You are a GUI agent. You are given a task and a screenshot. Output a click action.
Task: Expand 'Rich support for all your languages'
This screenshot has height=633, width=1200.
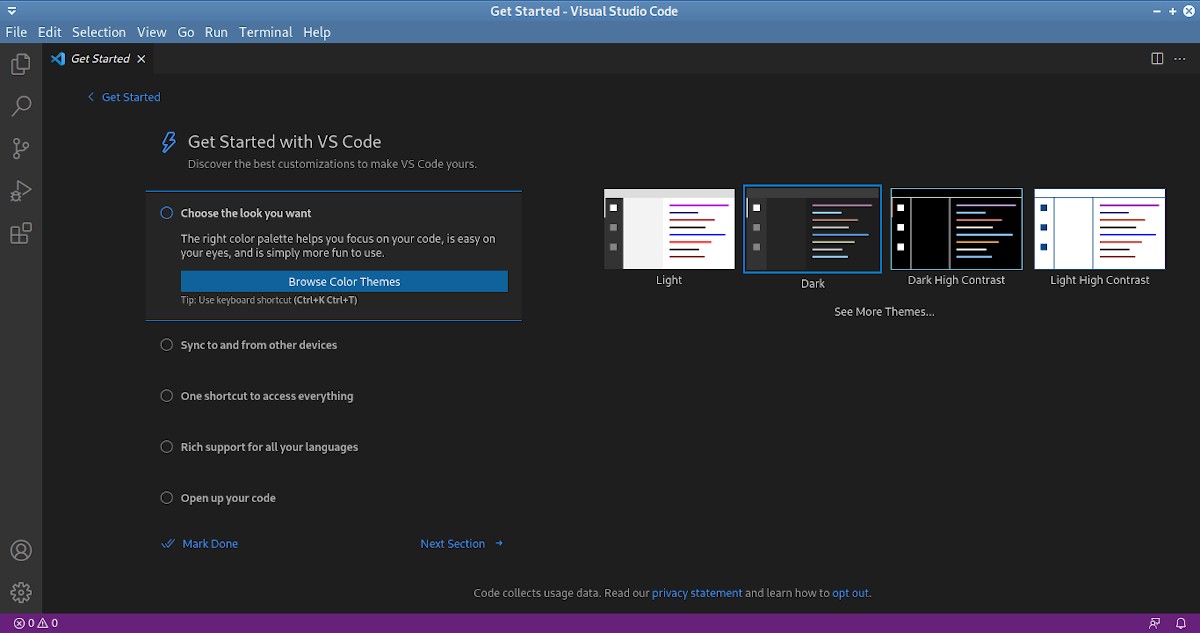click(269, 447)
